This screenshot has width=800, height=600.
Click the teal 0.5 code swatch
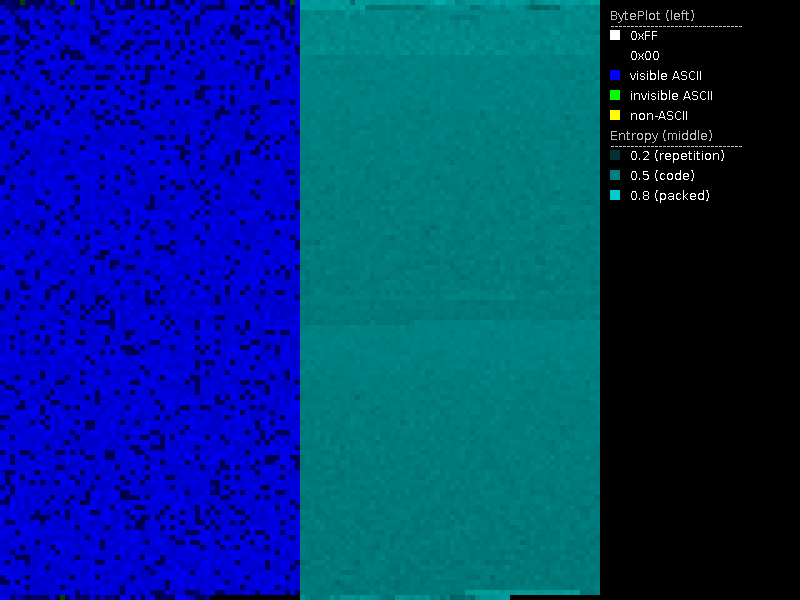tap(615, 175)
